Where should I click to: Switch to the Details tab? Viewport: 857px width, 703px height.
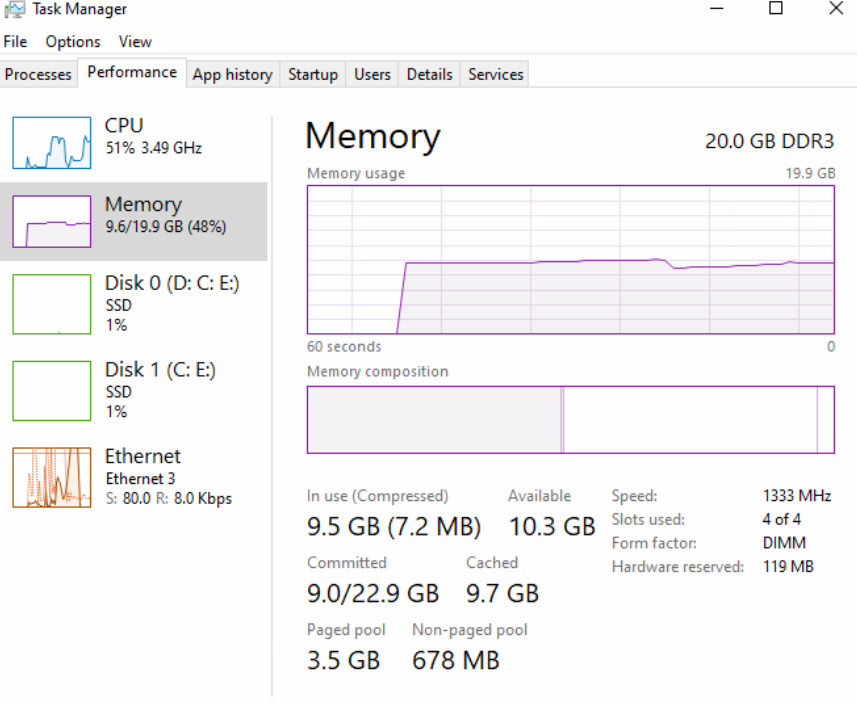(430, 75)
